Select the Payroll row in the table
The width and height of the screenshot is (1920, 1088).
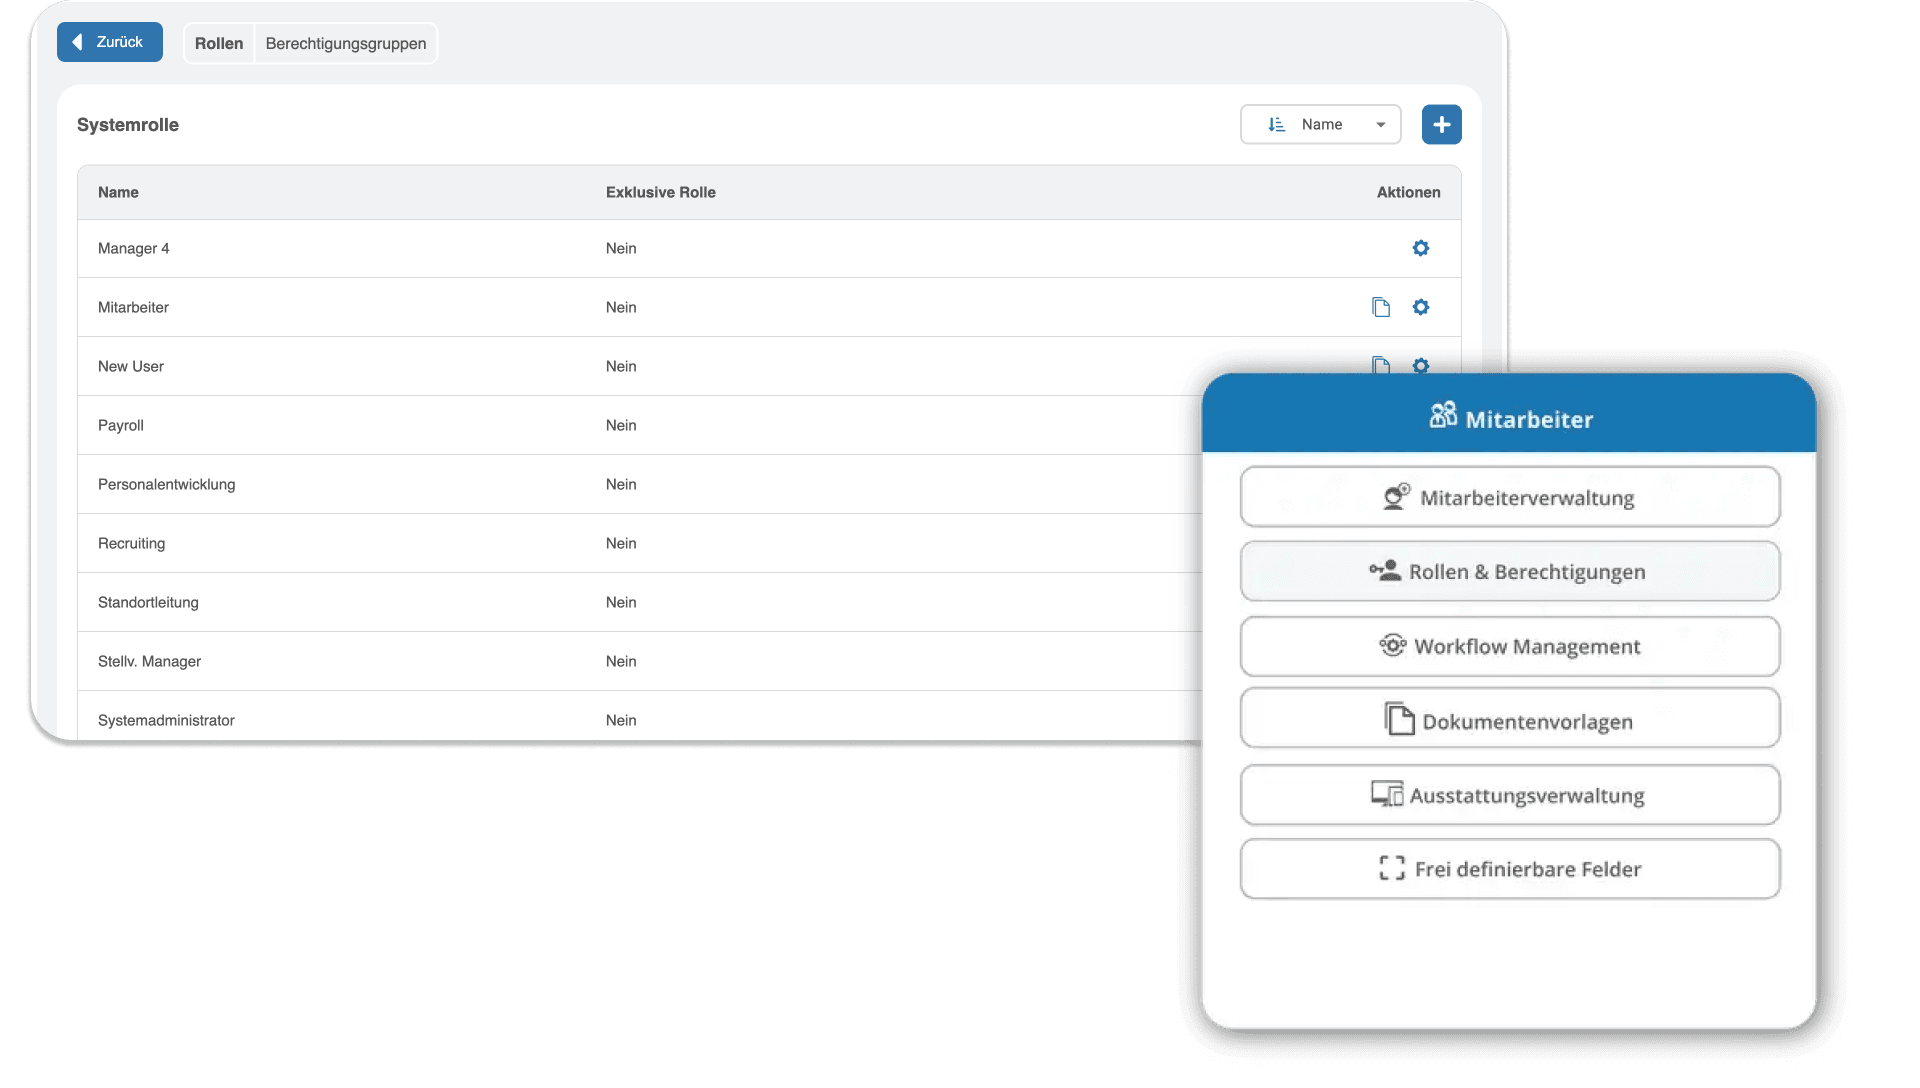(400, 425)
